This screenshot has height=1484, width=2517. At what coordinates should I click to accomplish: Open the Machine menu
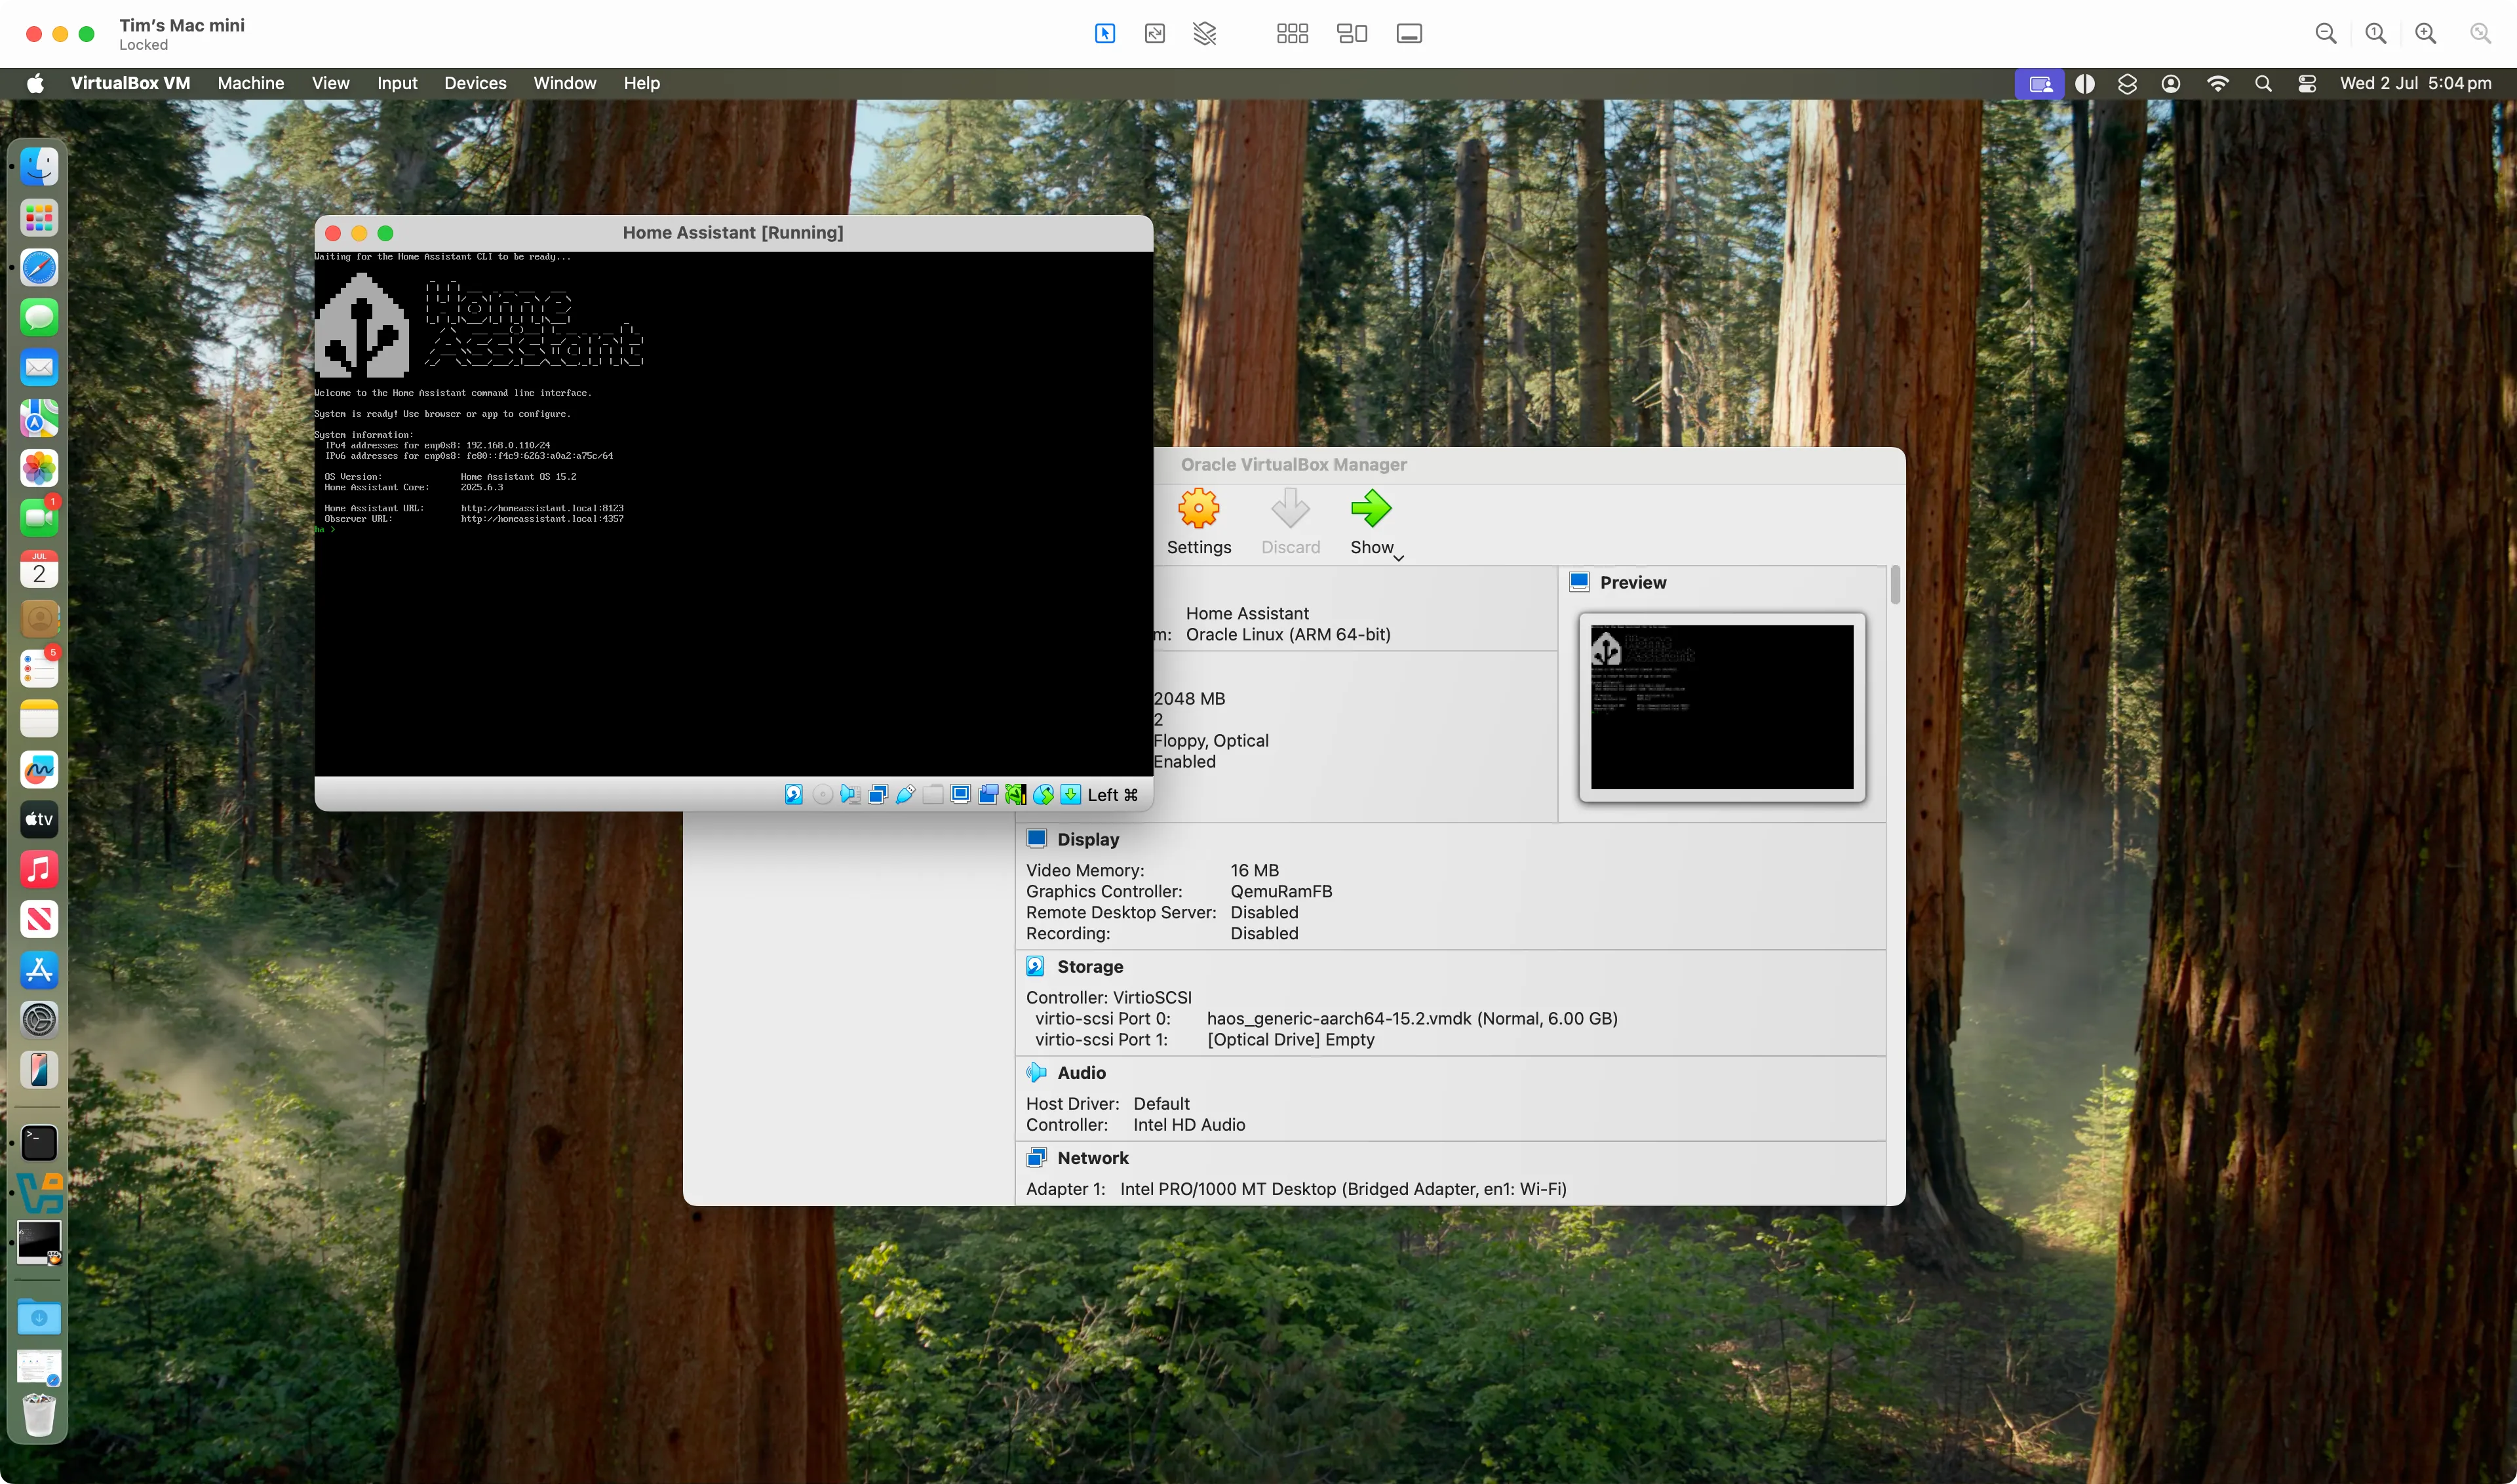point(251,83)
